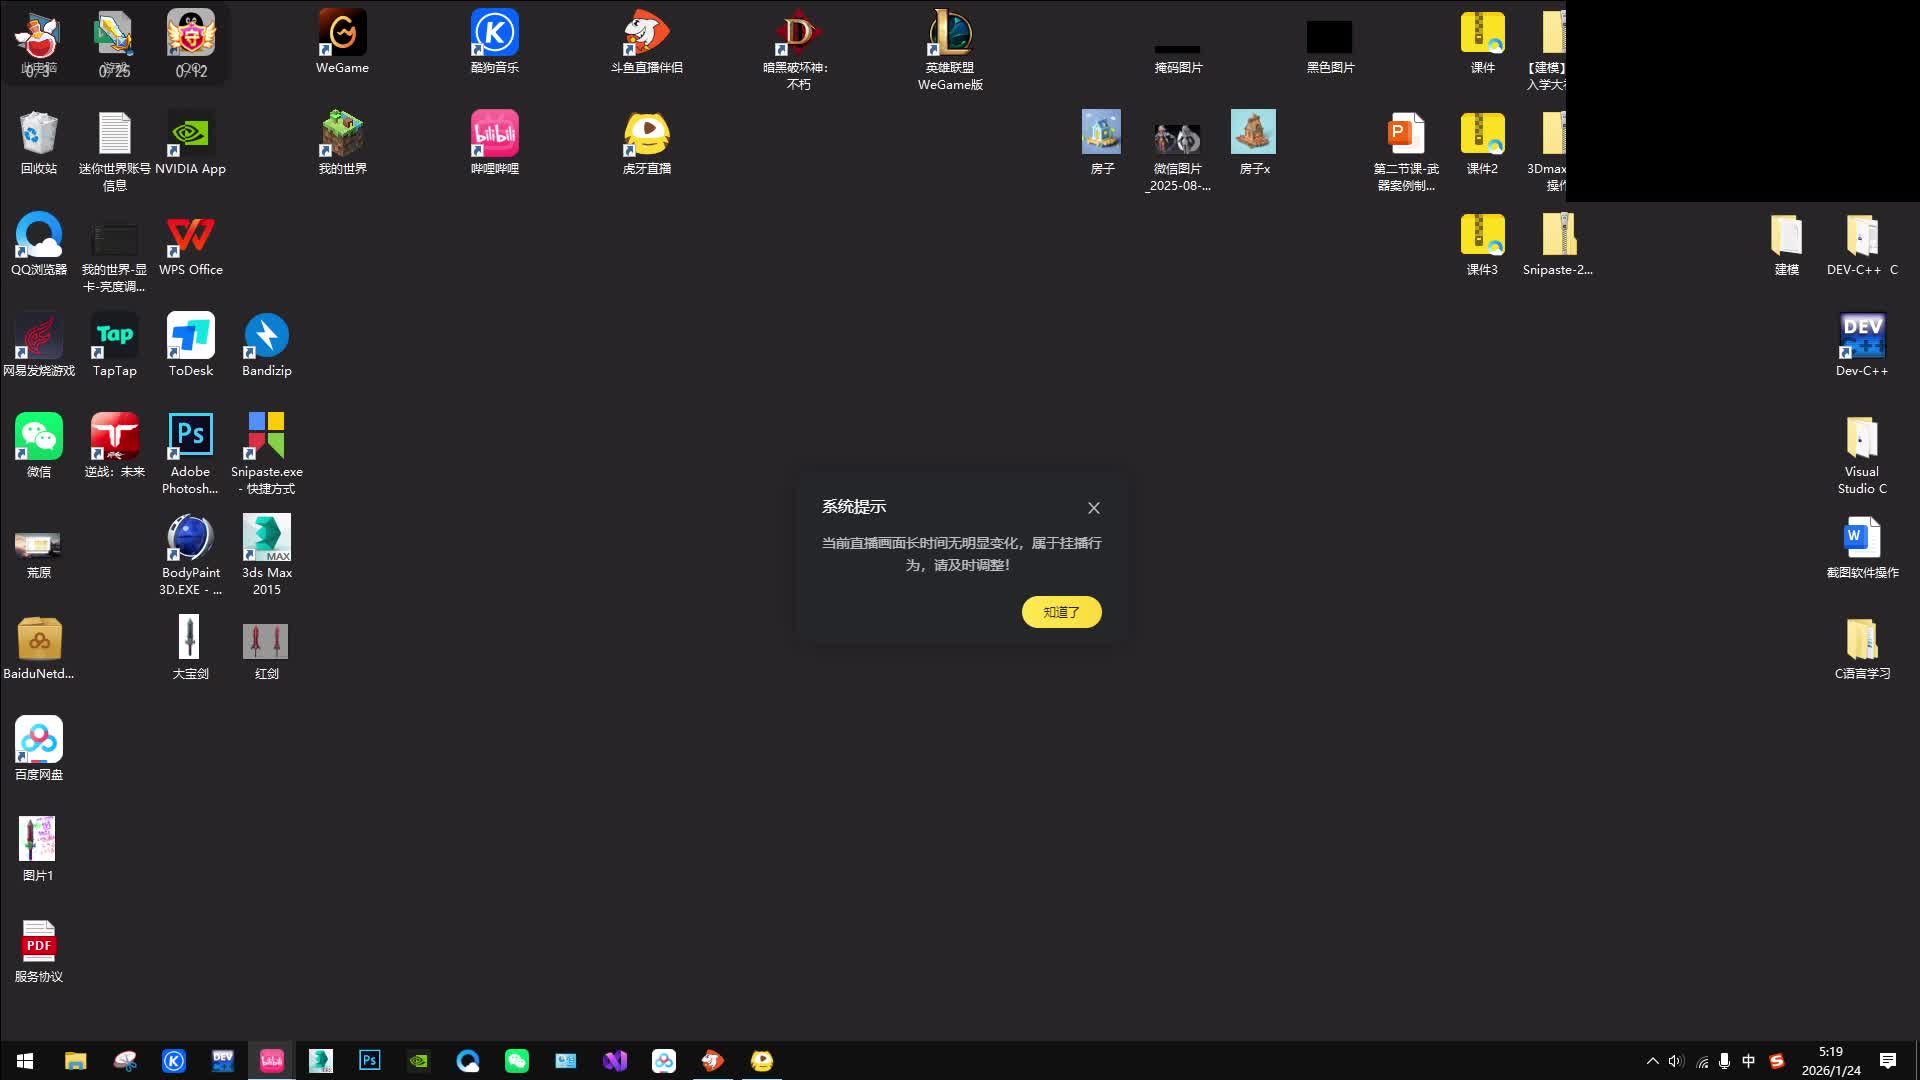Click the NVIDIA App desktop icon
The image size is (1920, 1080).
[190, 135]
